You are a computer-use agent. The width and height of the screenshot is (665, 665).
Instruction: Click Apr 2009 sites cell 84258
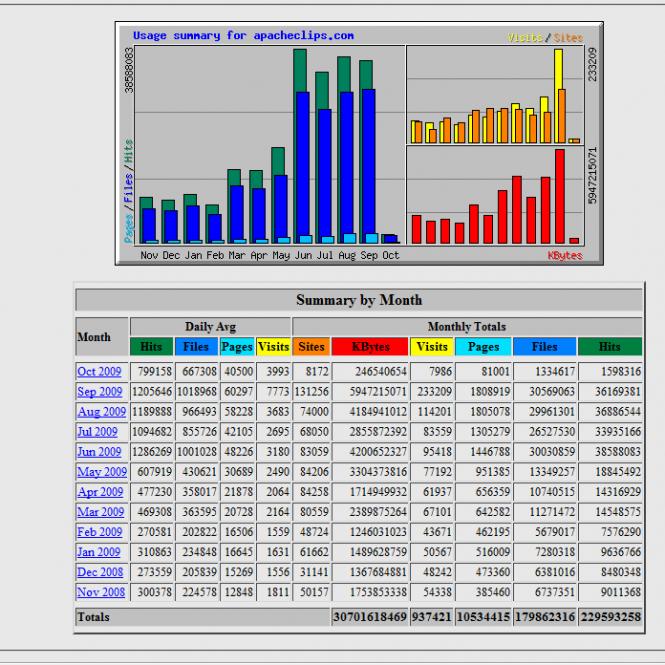tap(311, 492)
